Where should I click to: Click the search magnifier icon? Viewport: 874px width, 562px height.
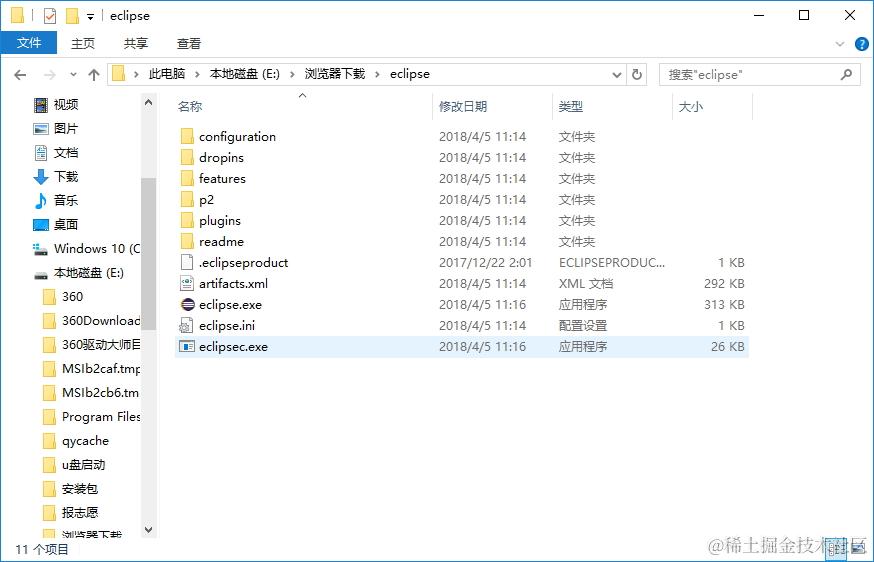tap(847, 74)
